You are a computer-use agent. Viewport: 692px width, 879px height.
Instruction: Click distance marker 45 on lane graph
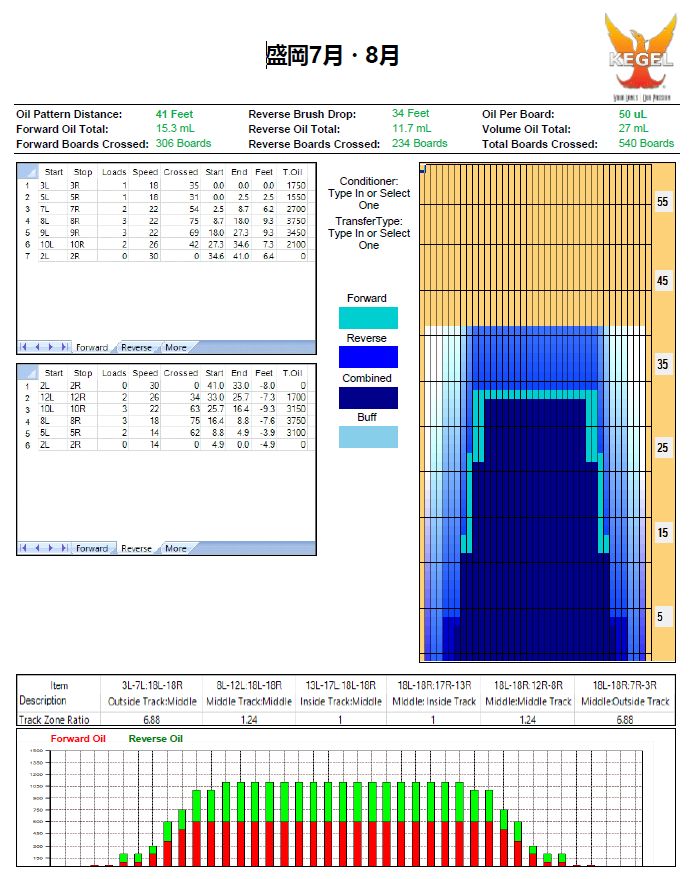pos(662,280)
